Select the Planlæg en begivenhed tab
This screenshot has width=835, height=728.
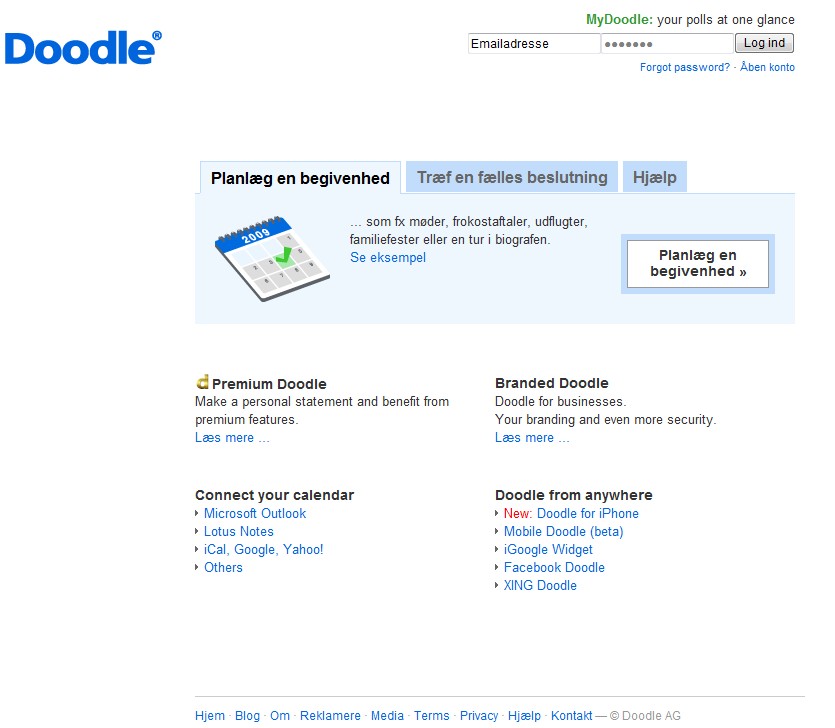tap(300, 179)
